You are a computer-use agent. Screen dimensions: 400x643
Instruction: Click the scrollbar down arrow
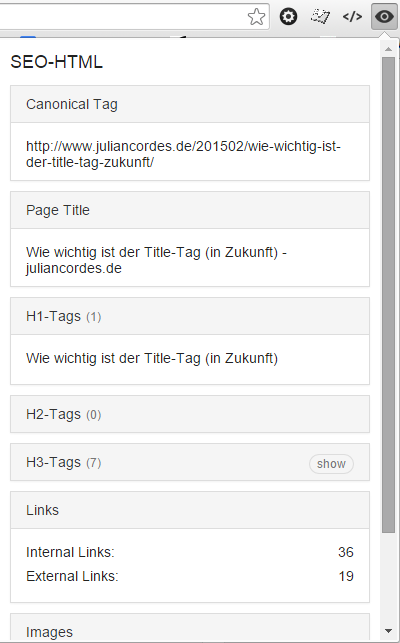pyautogui.click(x=388, y=631)
